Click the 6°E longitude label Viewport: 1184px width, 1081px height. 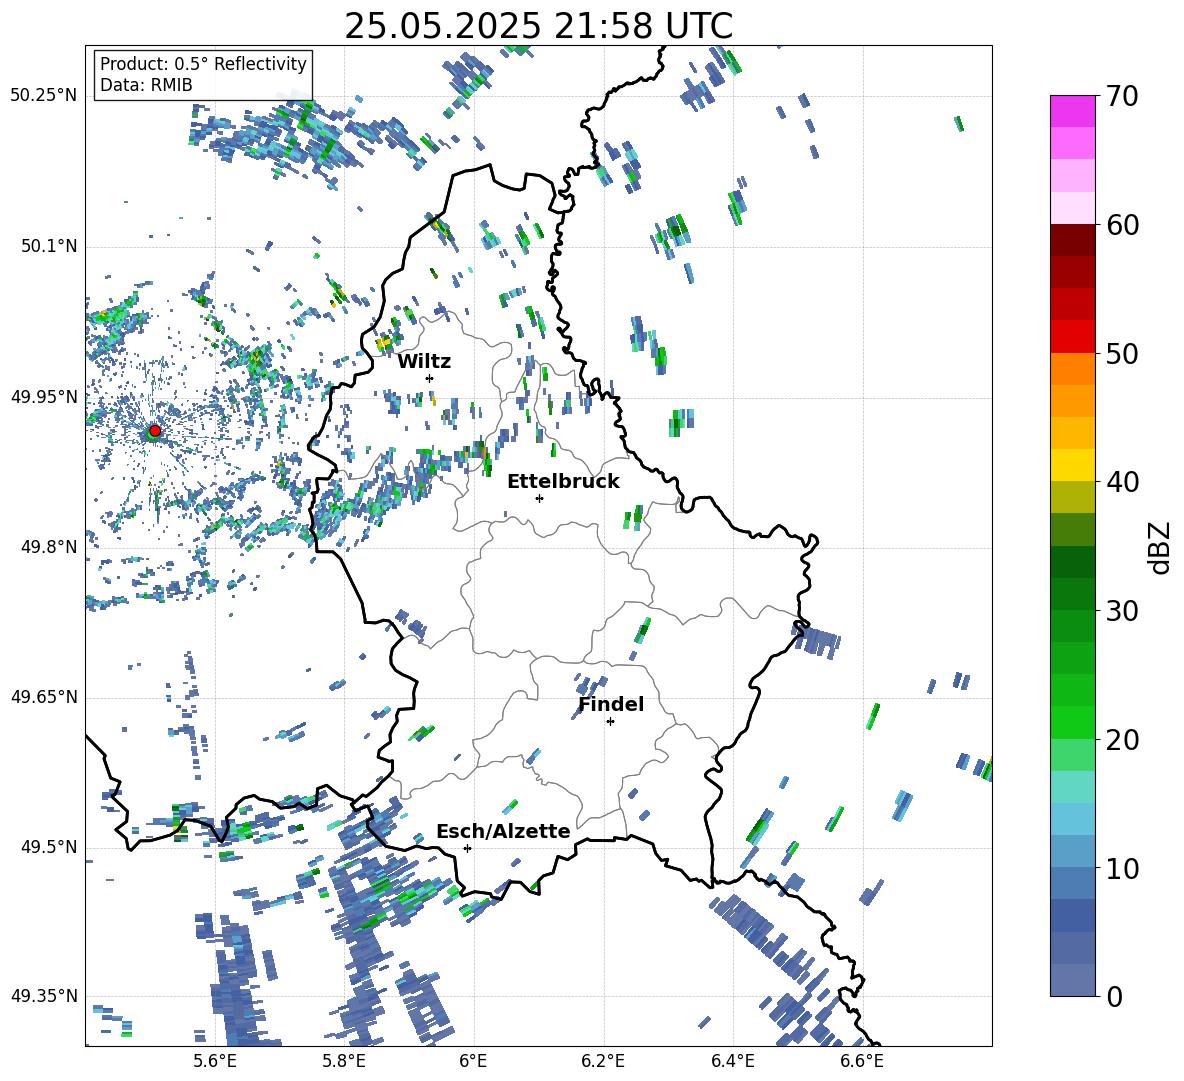coord(473,1061)
